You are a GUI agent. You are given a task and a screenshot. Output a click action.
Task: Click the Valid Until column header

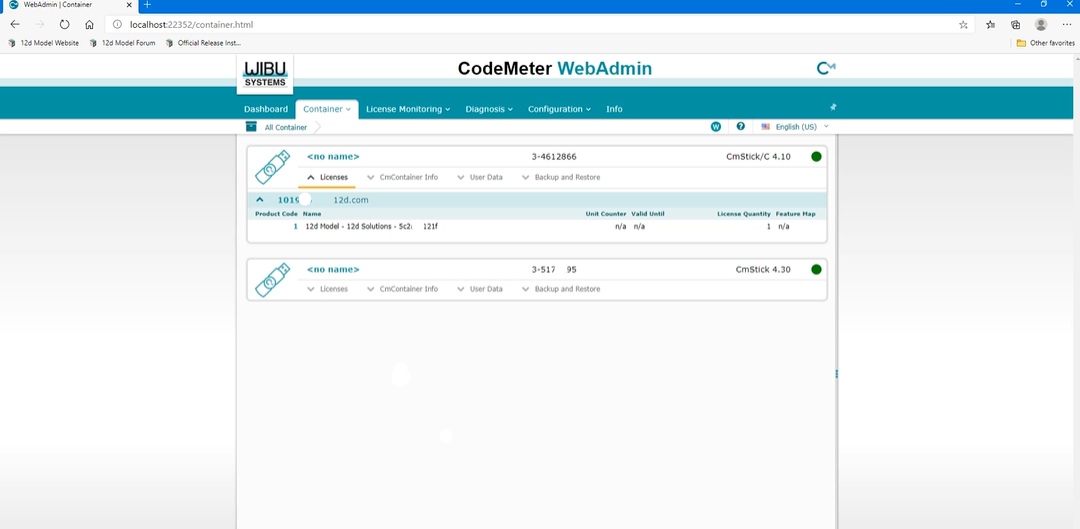tap(647, 214)
